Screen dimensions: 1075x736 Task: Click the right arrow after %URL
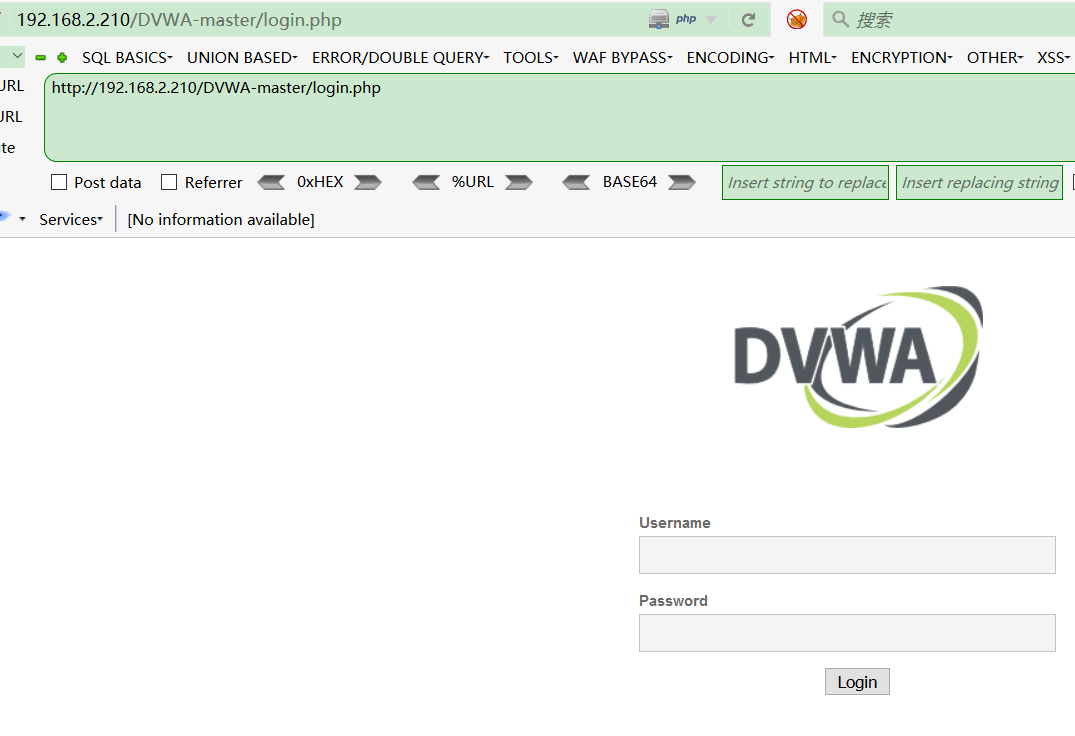[x=519, y=182]
